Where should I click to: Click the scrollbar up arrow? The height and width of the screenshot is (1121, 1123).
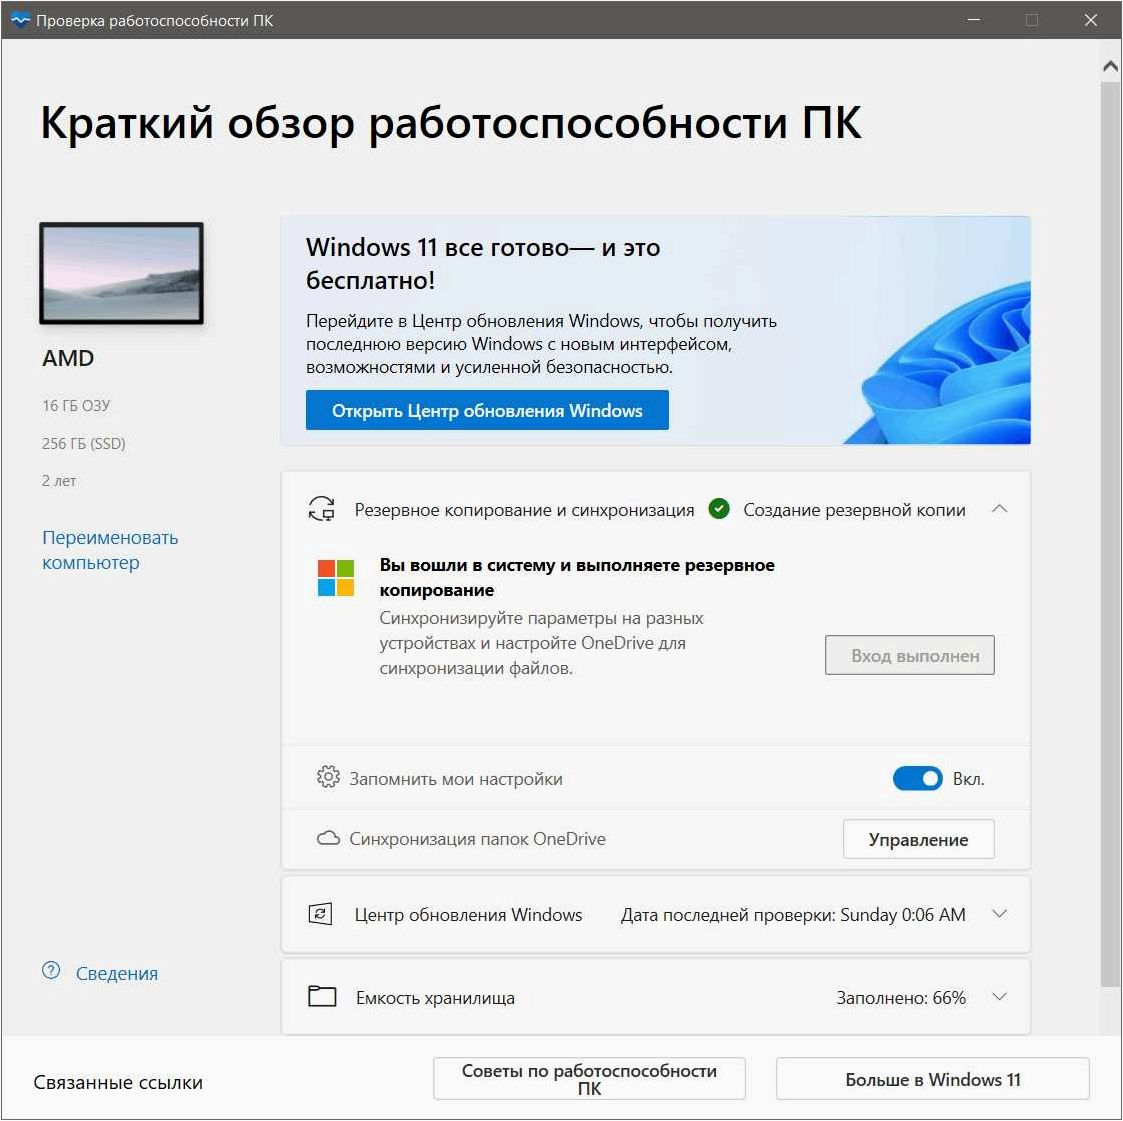pos(1110,67)
